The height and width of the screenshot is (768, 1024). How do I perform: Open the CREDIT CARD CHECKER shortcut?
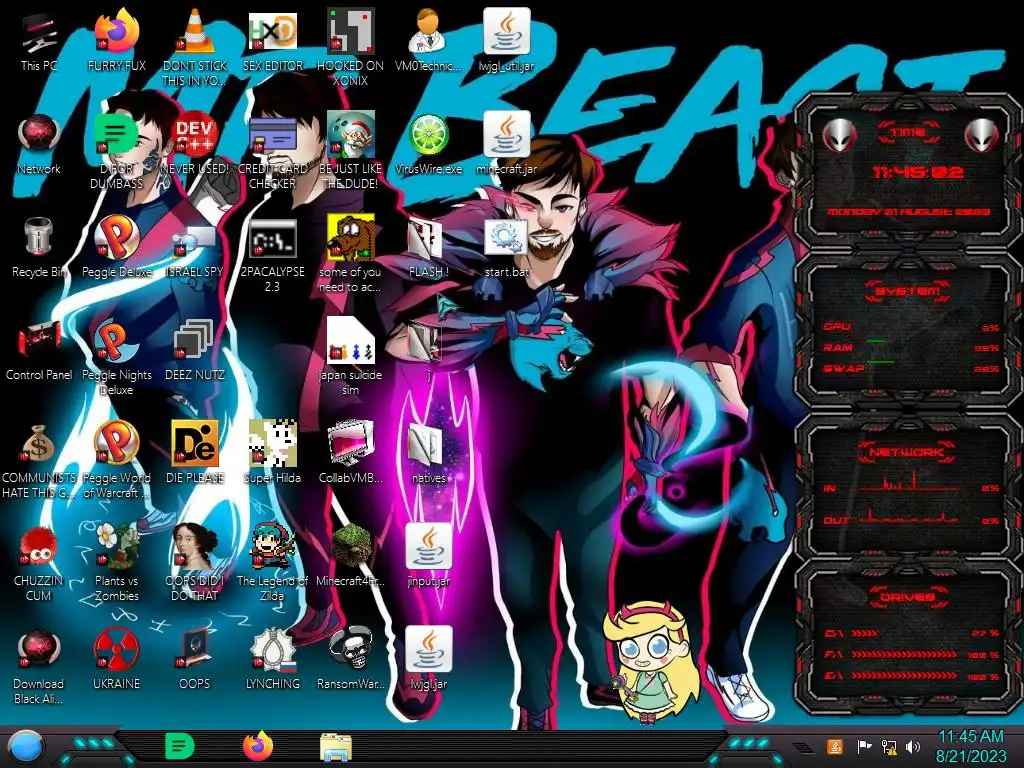272,135
